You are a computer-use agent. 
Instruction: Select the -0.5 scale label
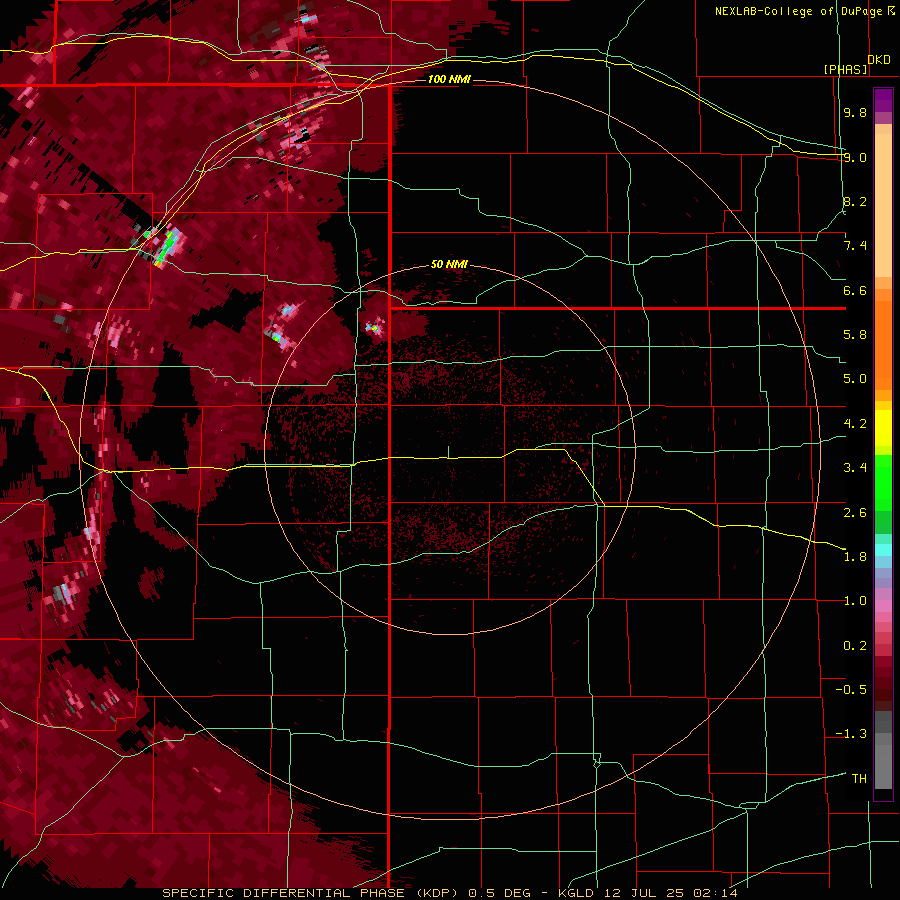[851, 689]
